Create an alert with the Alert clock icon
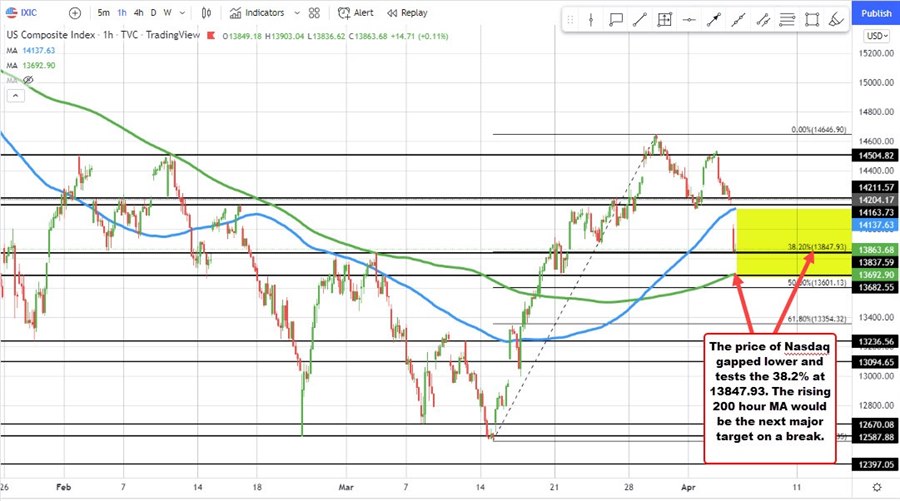 pyautogui.click(x=344, y=13)
